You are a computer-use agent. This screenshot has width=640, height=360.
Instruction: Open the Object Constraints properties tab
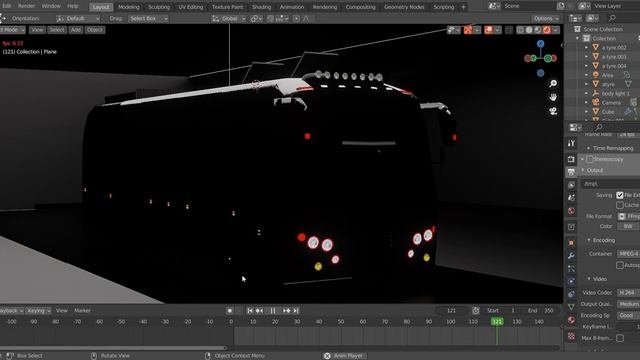tap(571, 294)
